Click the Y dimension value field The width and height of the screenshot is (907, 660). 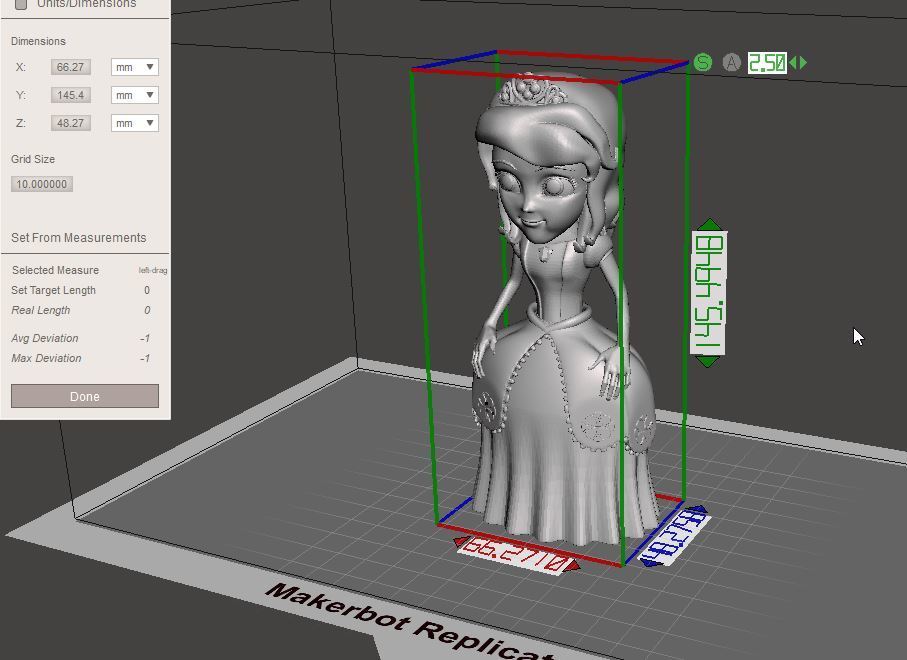(71, 95)
